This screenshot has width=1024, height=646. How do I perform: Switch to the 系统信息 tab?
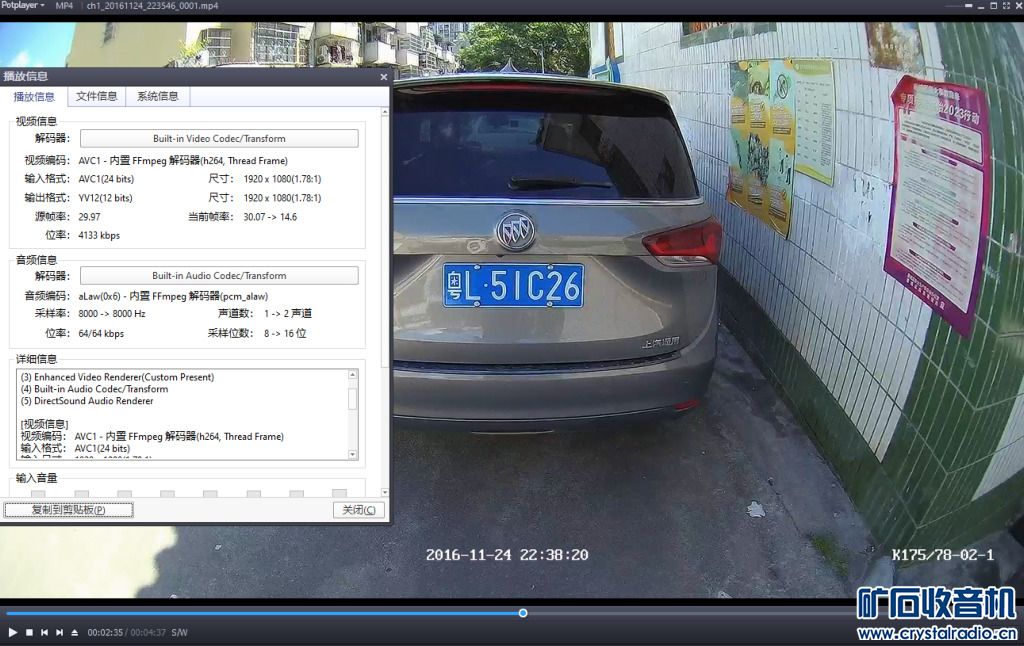pyautogui.click(x=158, y=97)
